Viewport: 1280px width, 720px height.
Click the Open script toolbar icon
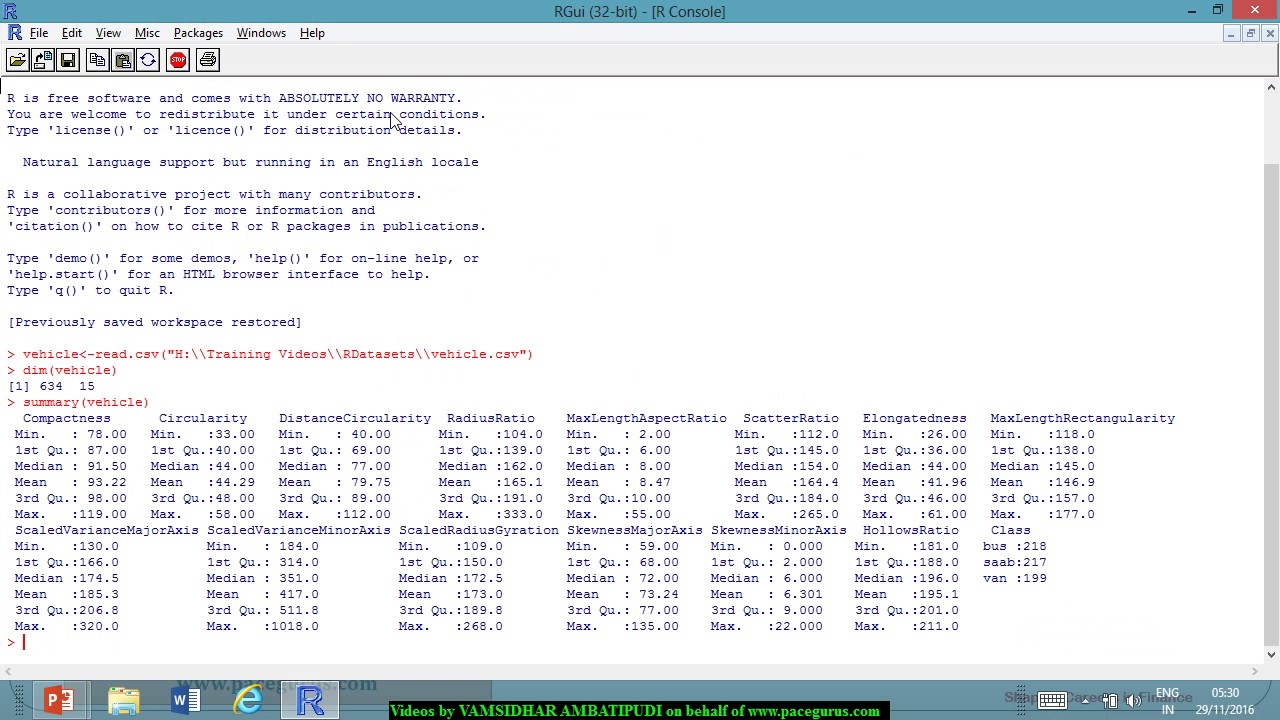point(17,60)
